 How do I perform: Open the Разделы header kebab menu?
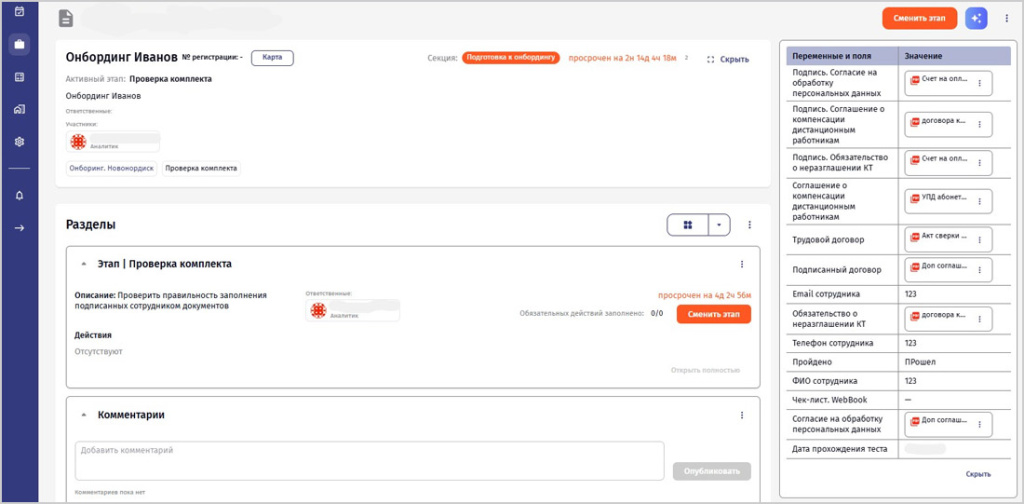point(750,225)
